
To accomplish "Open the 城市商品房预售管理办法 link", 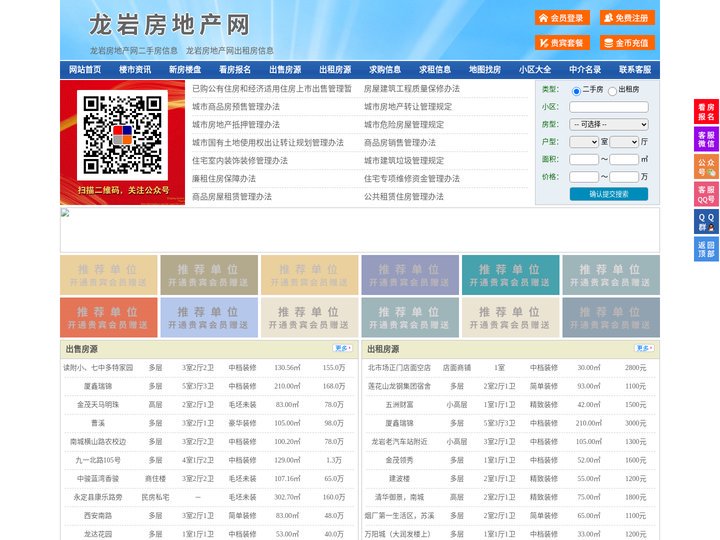I will (236, 107).
